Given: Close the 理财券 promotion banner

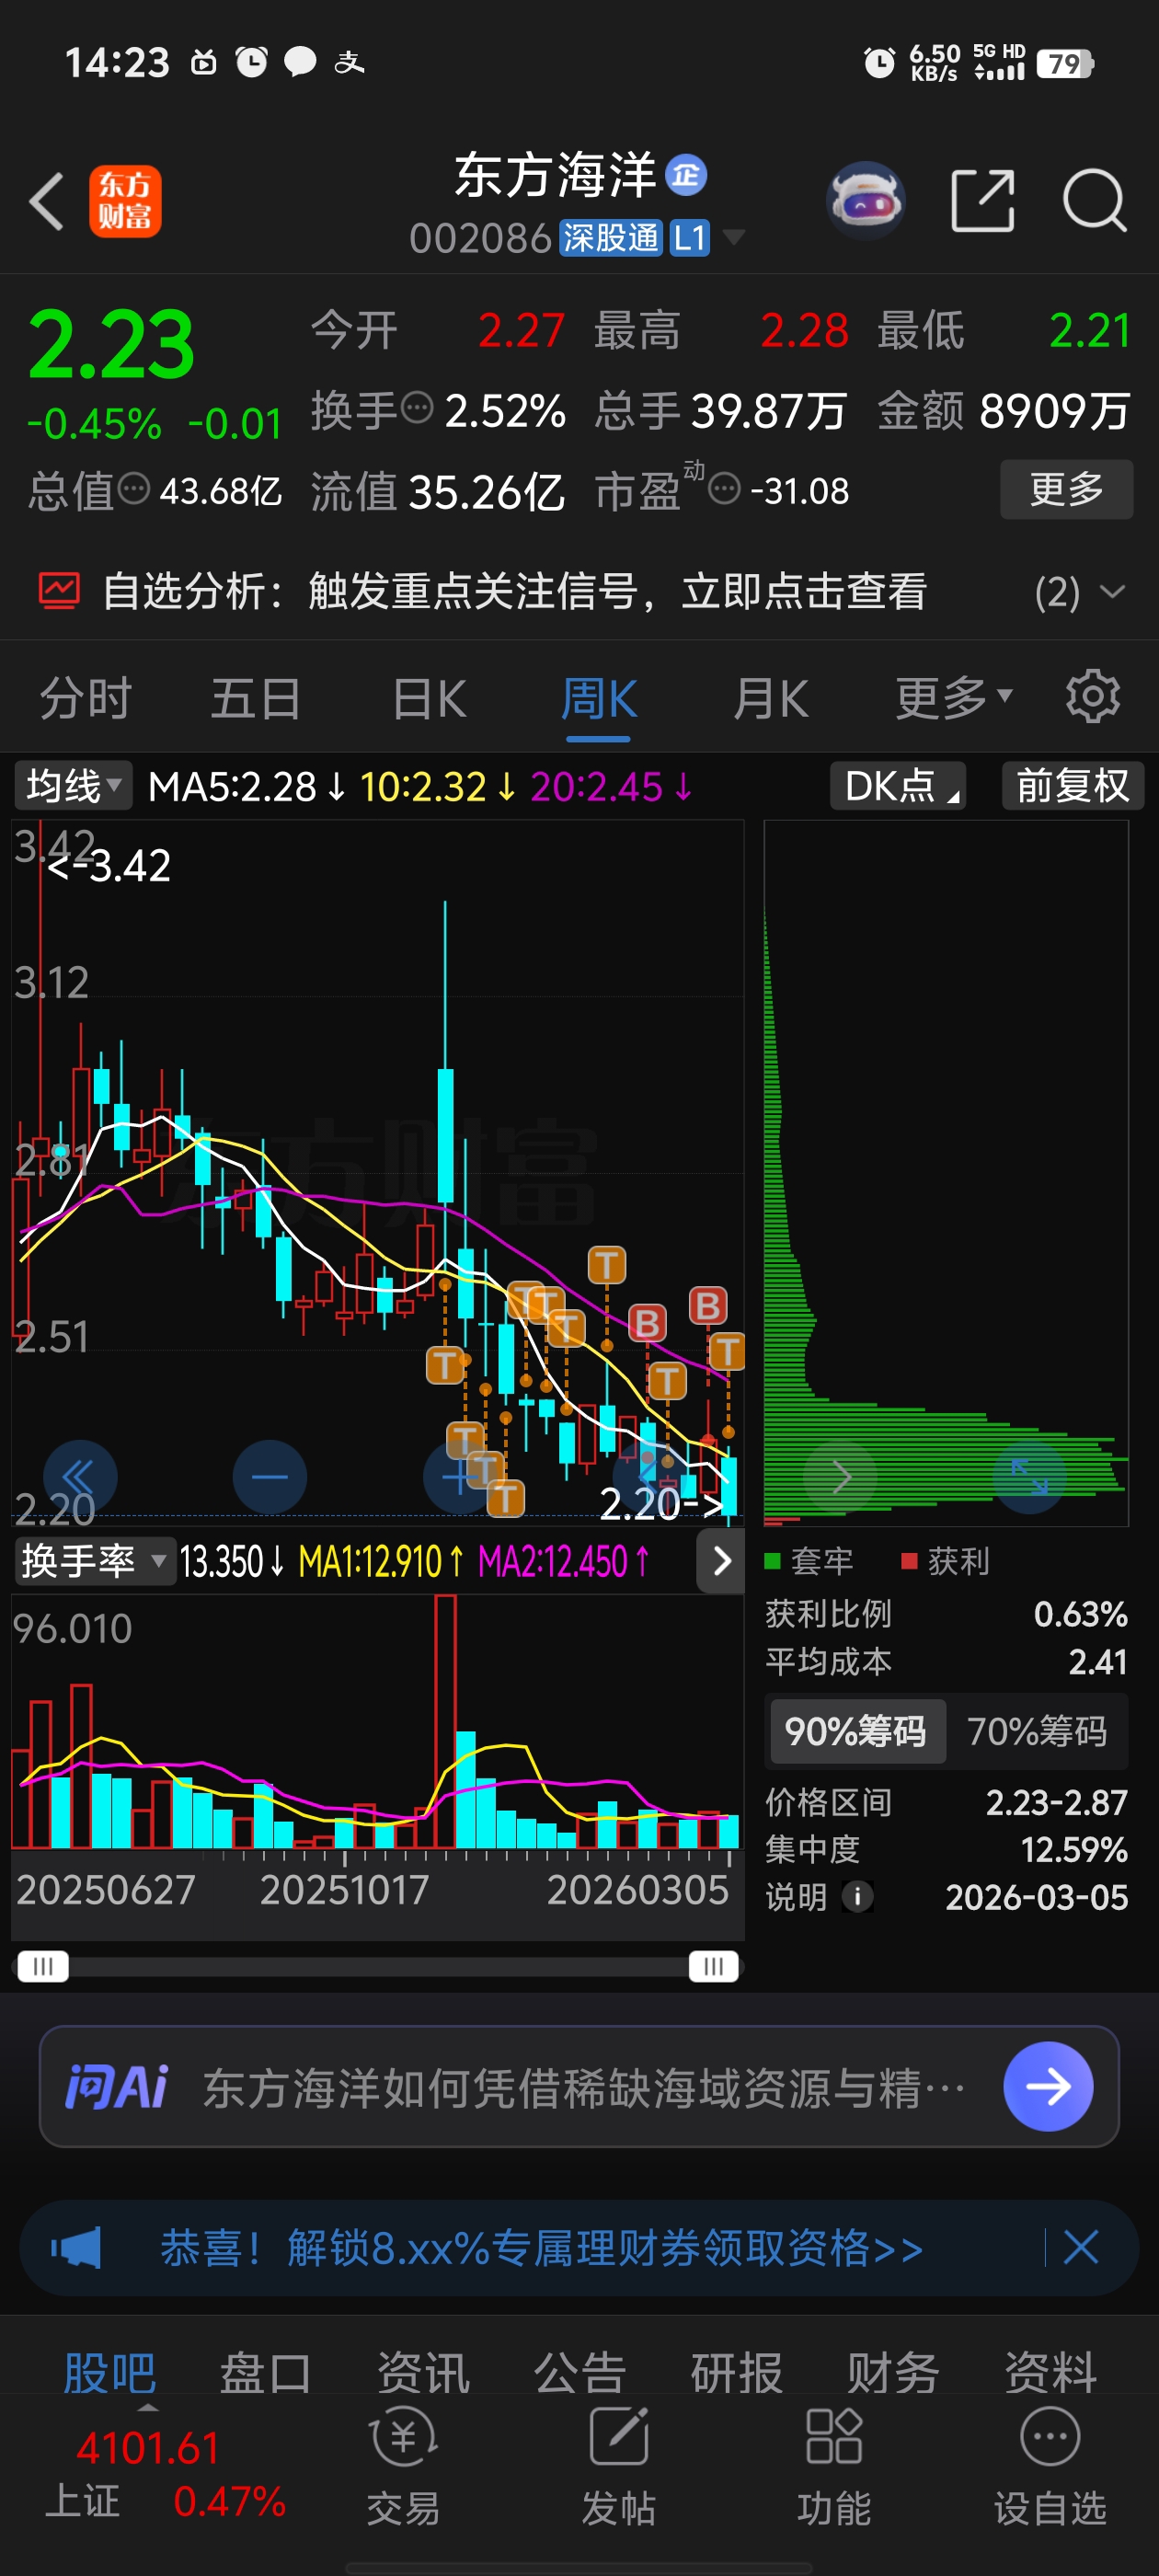Looking at the screenshot, I should [1081, 2248].
